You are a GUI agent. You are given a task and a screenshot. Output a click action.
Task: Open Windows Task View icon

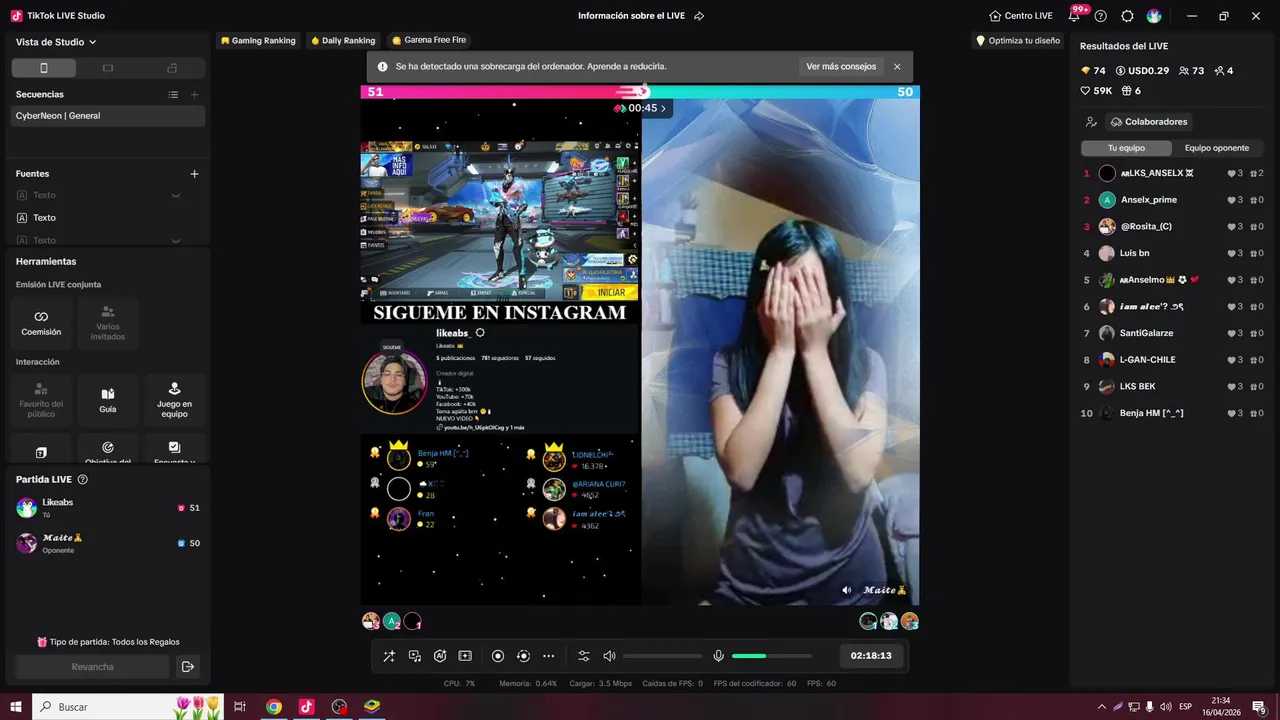(x=240, y=707)
